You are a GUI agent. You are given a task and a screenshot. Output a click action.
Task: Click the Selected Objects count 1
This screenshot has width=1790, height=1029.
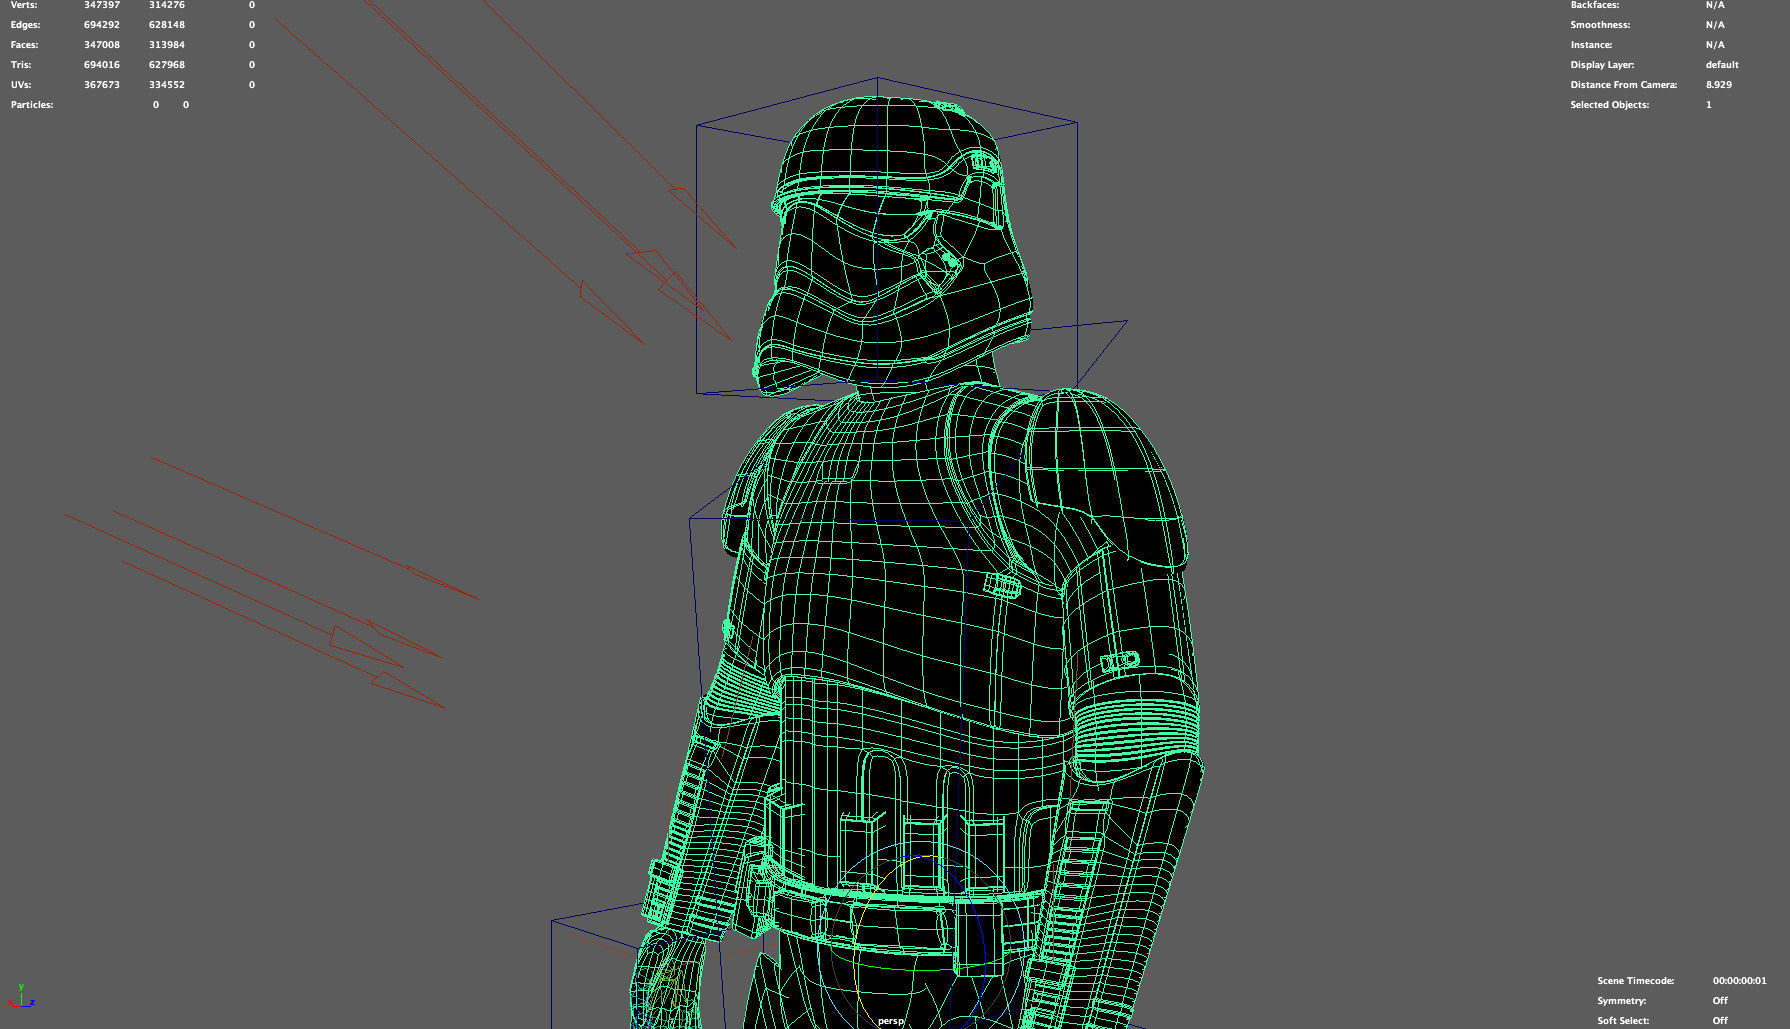[1709, 105]
